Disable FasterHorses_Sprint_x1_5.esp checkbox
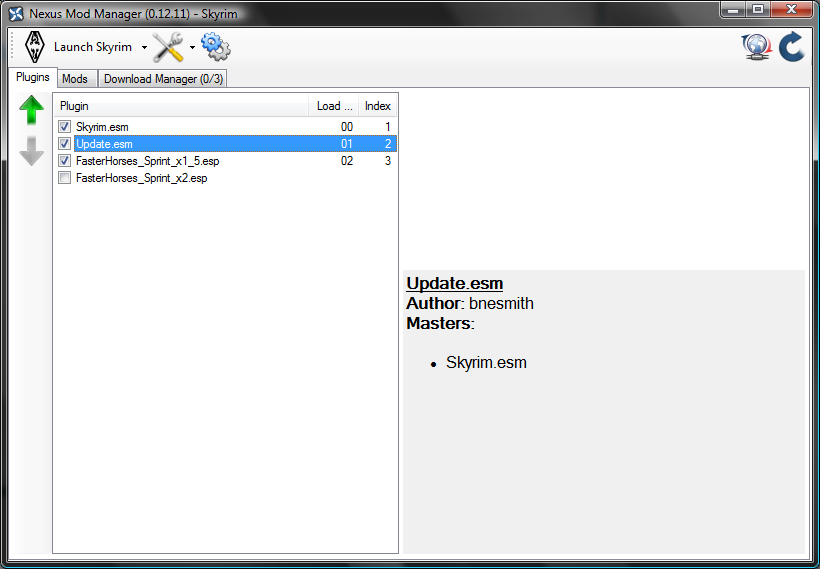 (x=64, y=161)
